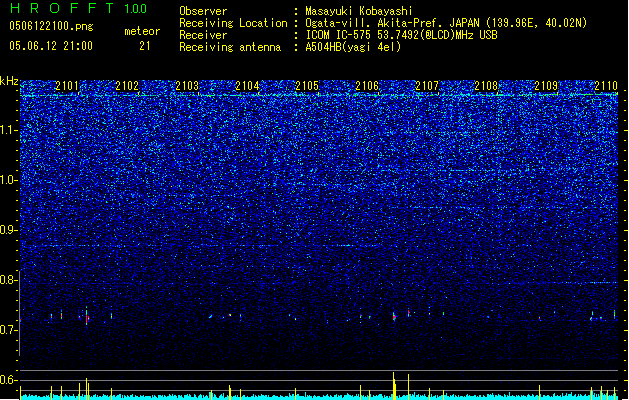Select the date stamp 05.06.12 21:00
This screenshot has width=629, height=400.
point(51,46)
